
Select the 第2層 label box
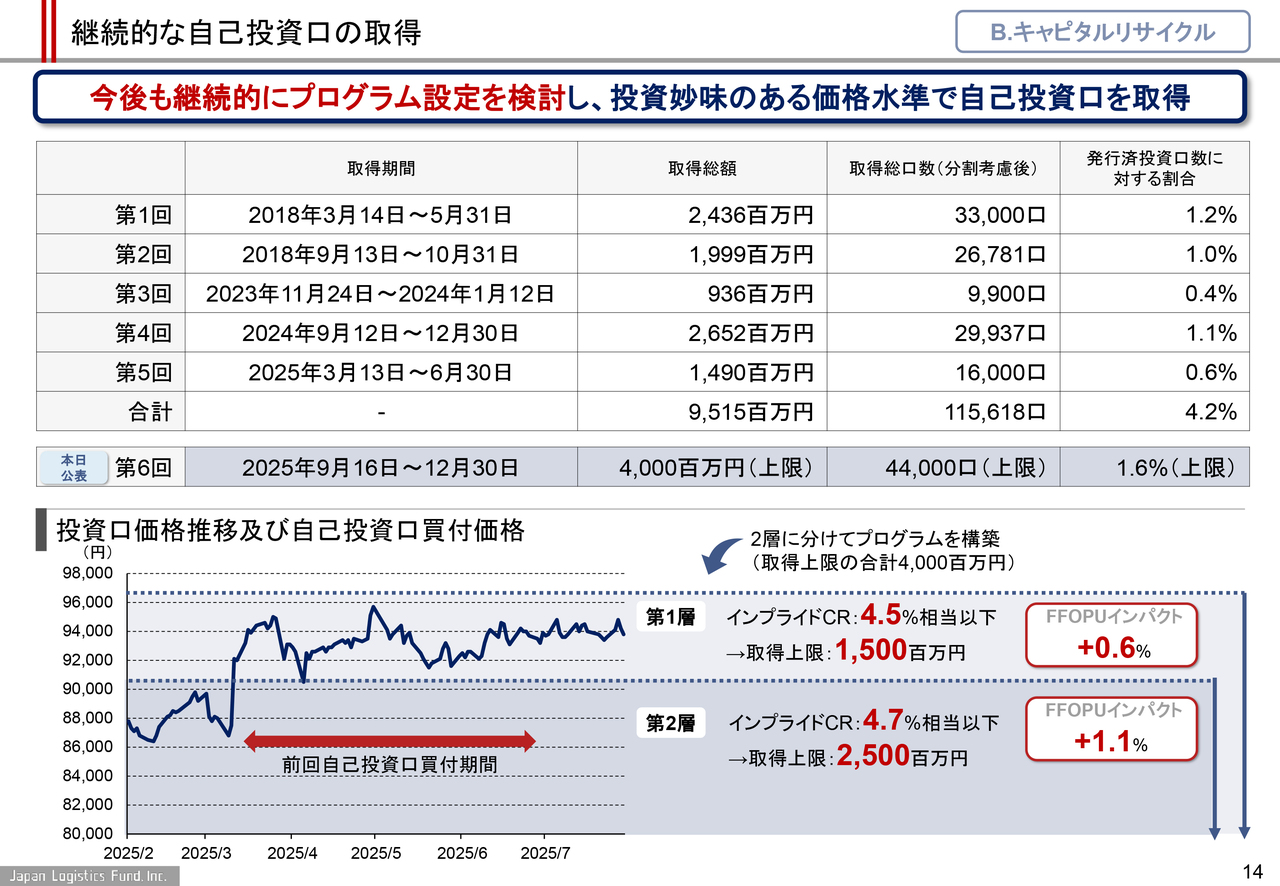pos(670,723)
